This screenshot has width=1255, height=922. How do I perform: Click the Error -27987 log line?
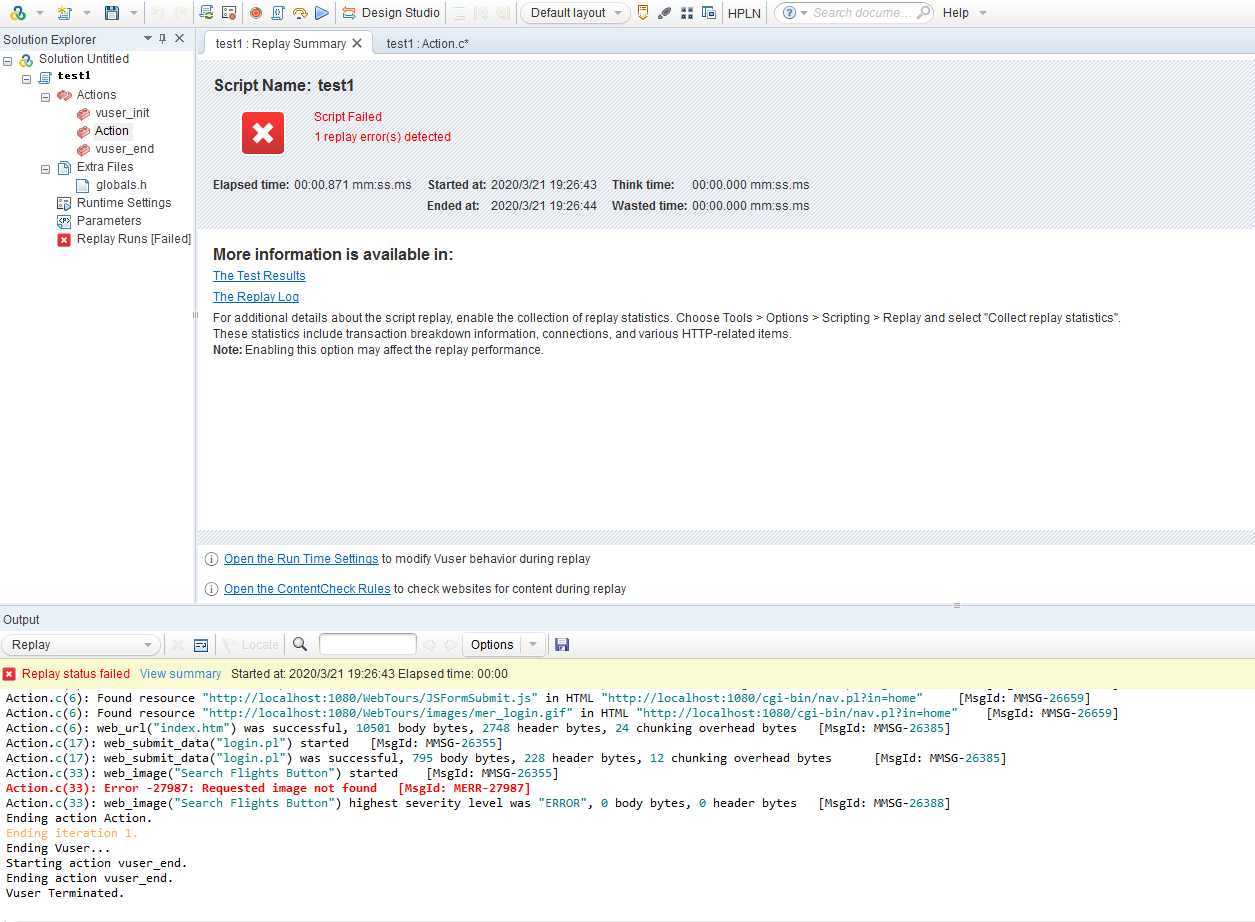pyautogui.click(x=268, y=788)
